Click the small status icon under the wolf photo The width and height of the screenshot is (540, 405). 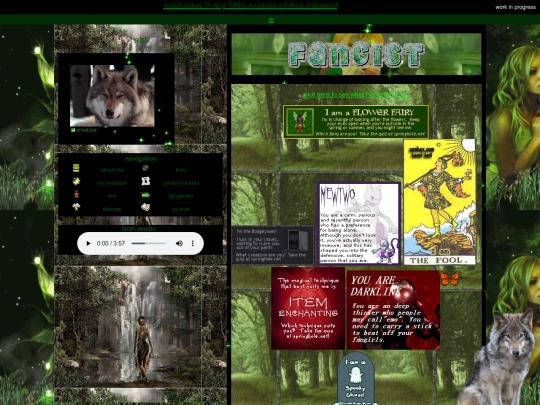point(73,130)
